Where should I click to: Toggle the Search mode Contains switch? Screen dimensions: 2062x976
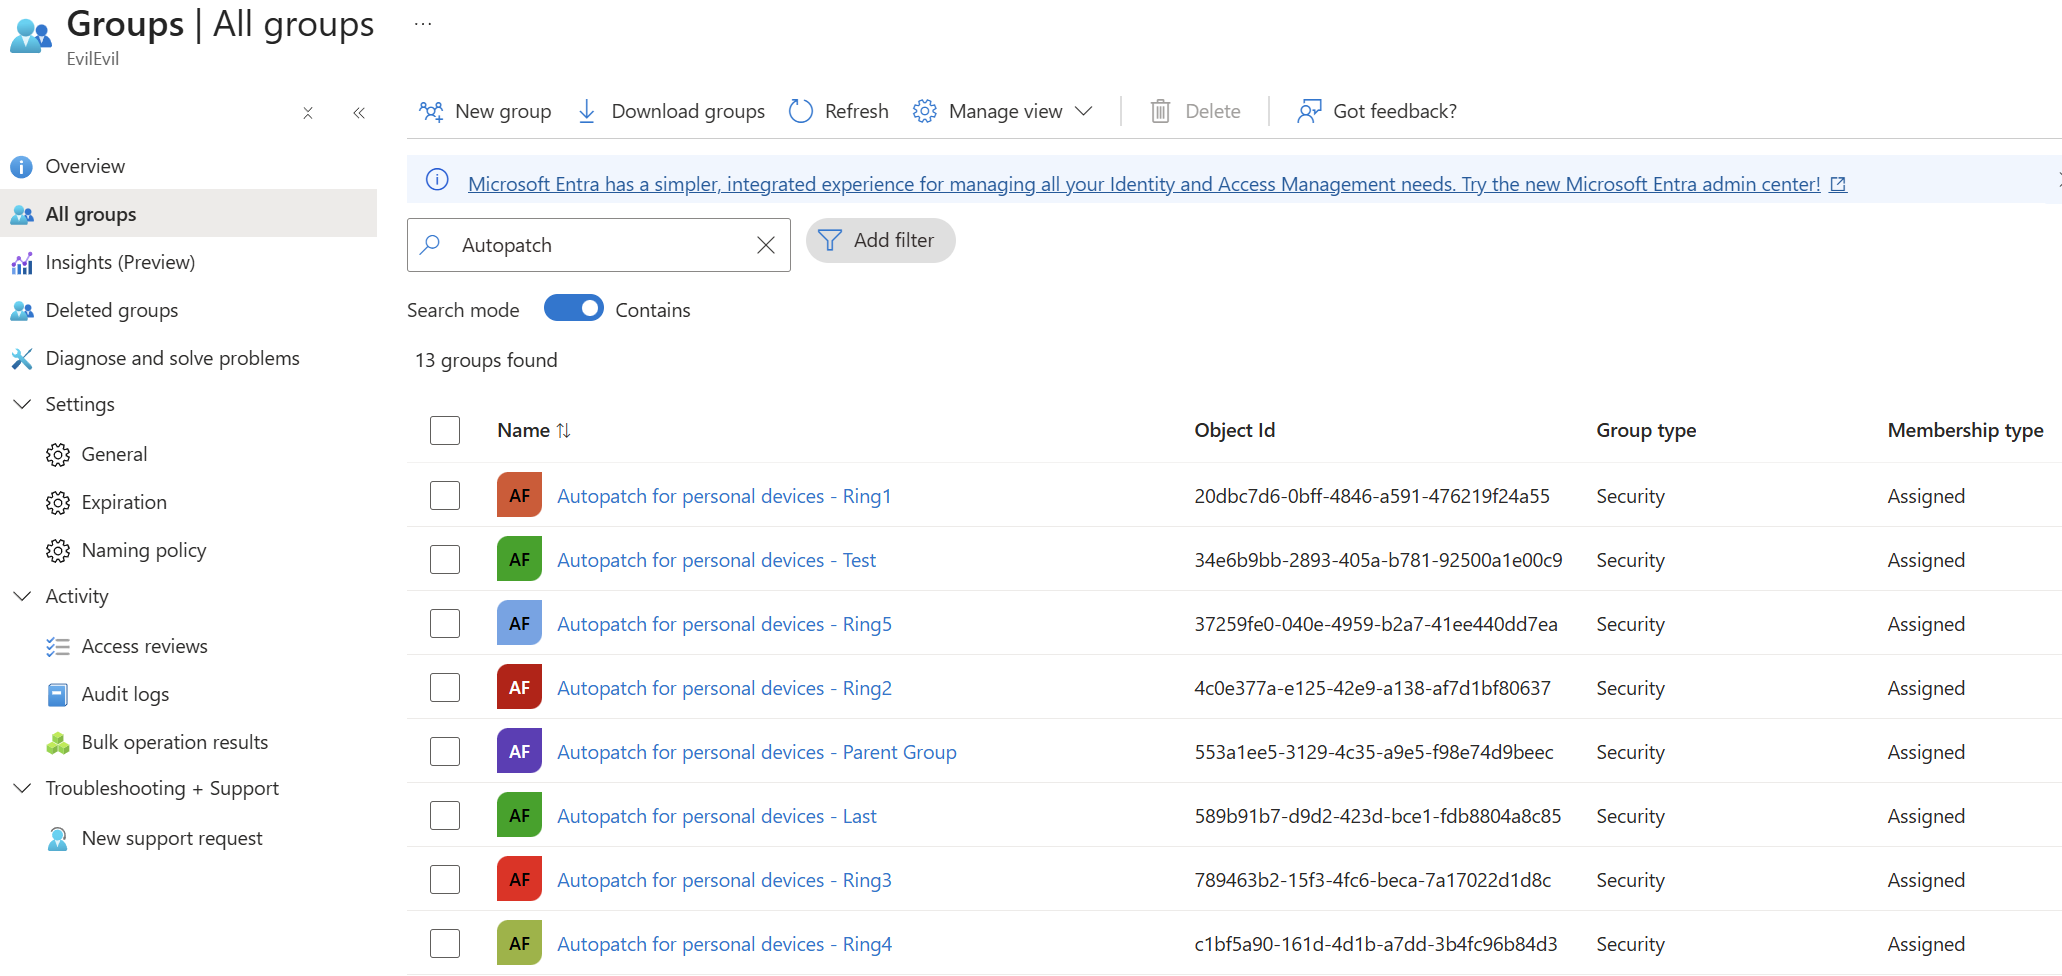[x=574, y=308]
